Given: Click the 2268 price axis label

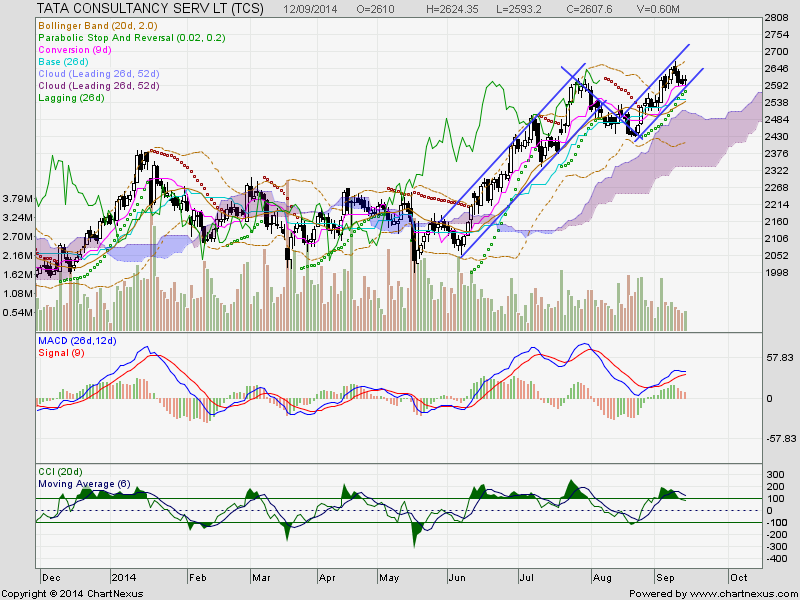Looking at the screenshot, I should click(777, 188).
